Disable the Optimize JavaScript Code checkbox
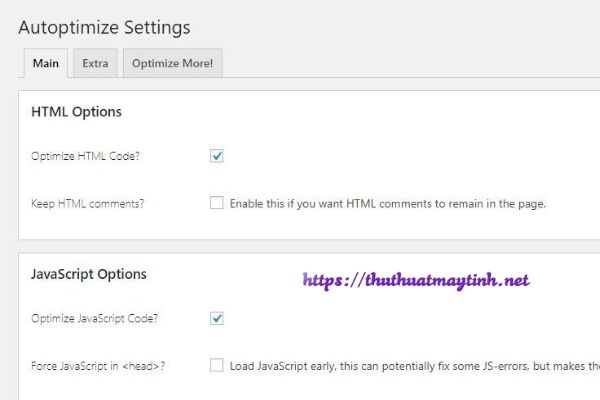Image resolution: width=600 pixels, height=400 pixels. point(217,318)
